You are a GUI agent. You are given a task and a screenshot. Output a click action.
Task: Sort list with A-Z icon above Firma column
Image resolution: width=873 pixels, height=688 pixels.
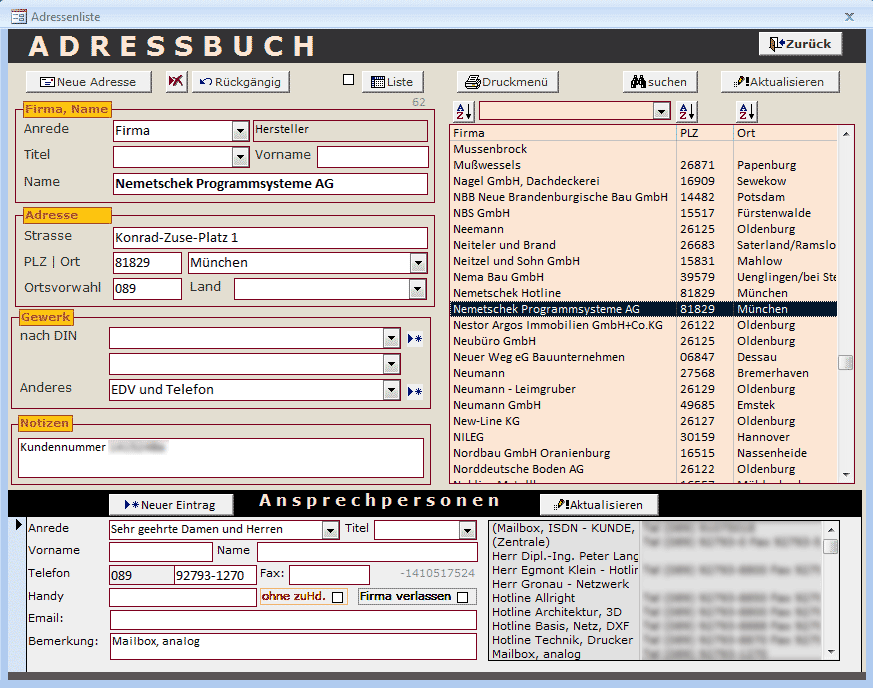pyautogui.click(x=464, y=111)
